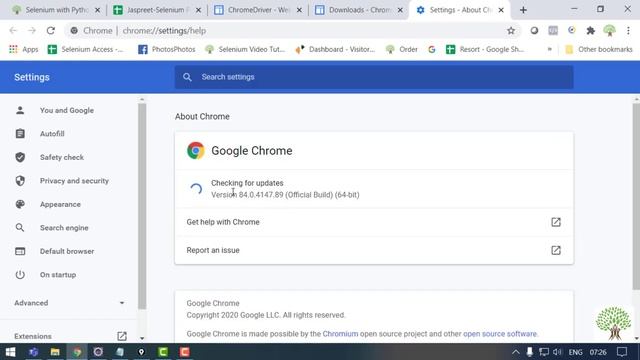This screenshot has height=360, width=640.
Task: Open the Order bookmark
Action: [x=402, y=49]
